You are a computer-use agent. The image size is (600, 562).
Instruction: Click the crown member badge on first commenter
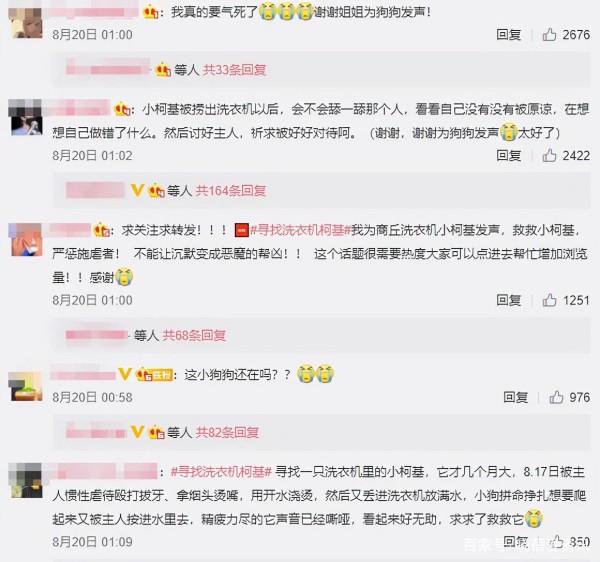150,13
